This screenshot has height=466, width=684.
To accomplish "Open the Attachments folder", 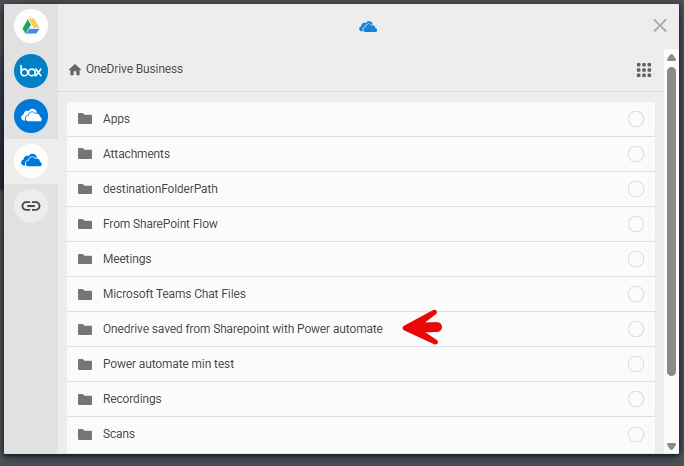I will coord(136,154).
